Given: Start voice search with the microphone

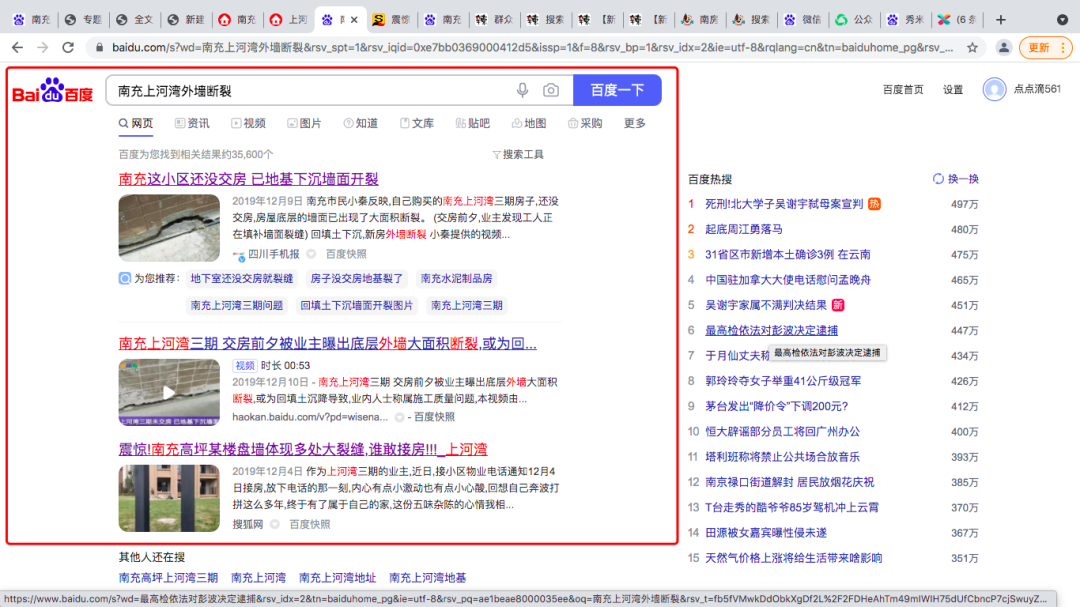Looking at the screenshot, I should coord(523,90).
